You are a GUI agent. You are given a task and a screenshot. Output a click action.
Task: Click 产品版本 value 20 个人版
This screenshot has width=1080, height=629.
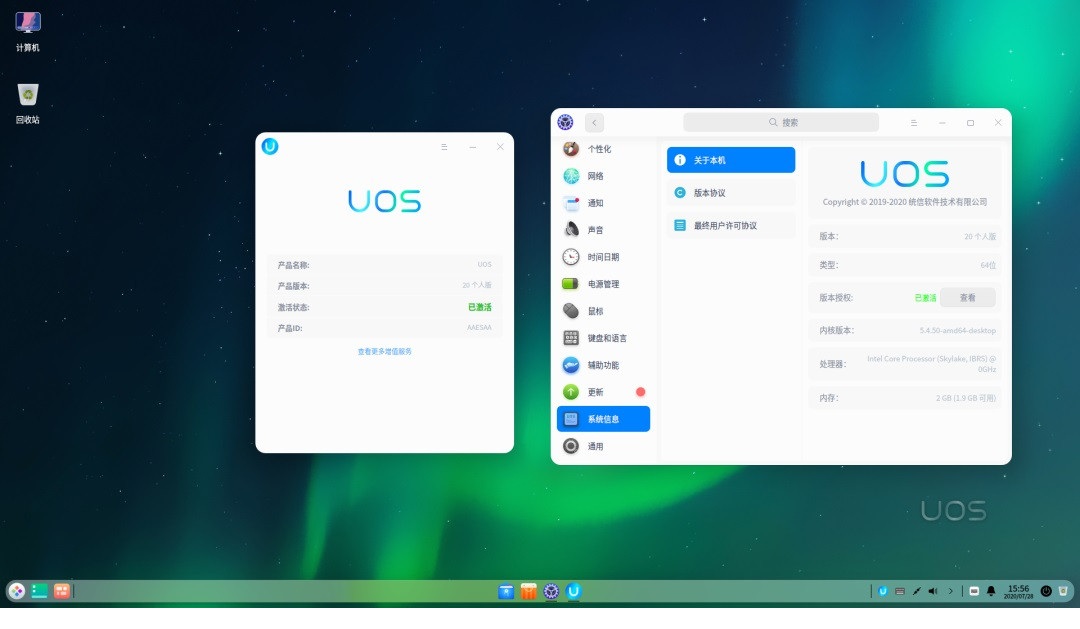(x=477, y=285)
